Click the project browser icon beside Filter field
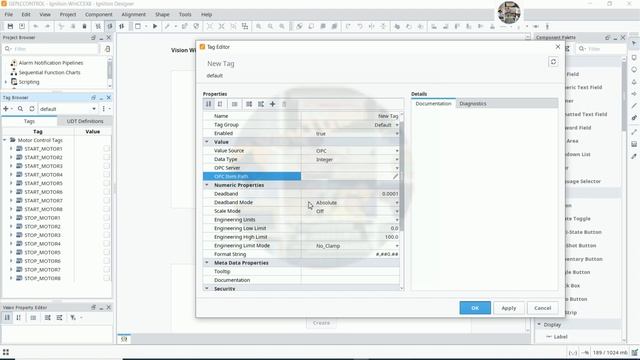The height and width of the screenshot is (360, 640). coord(107,49)
